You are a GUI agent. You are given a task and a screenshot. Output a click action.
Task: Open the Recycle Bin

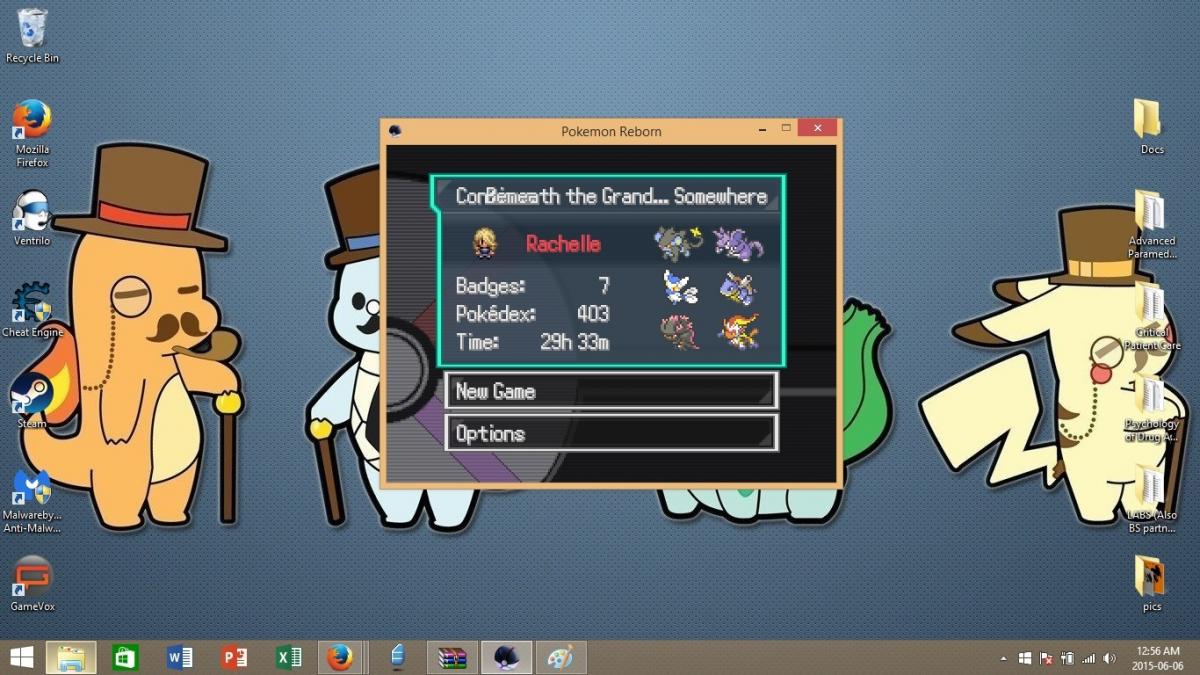tap(32, 30)
